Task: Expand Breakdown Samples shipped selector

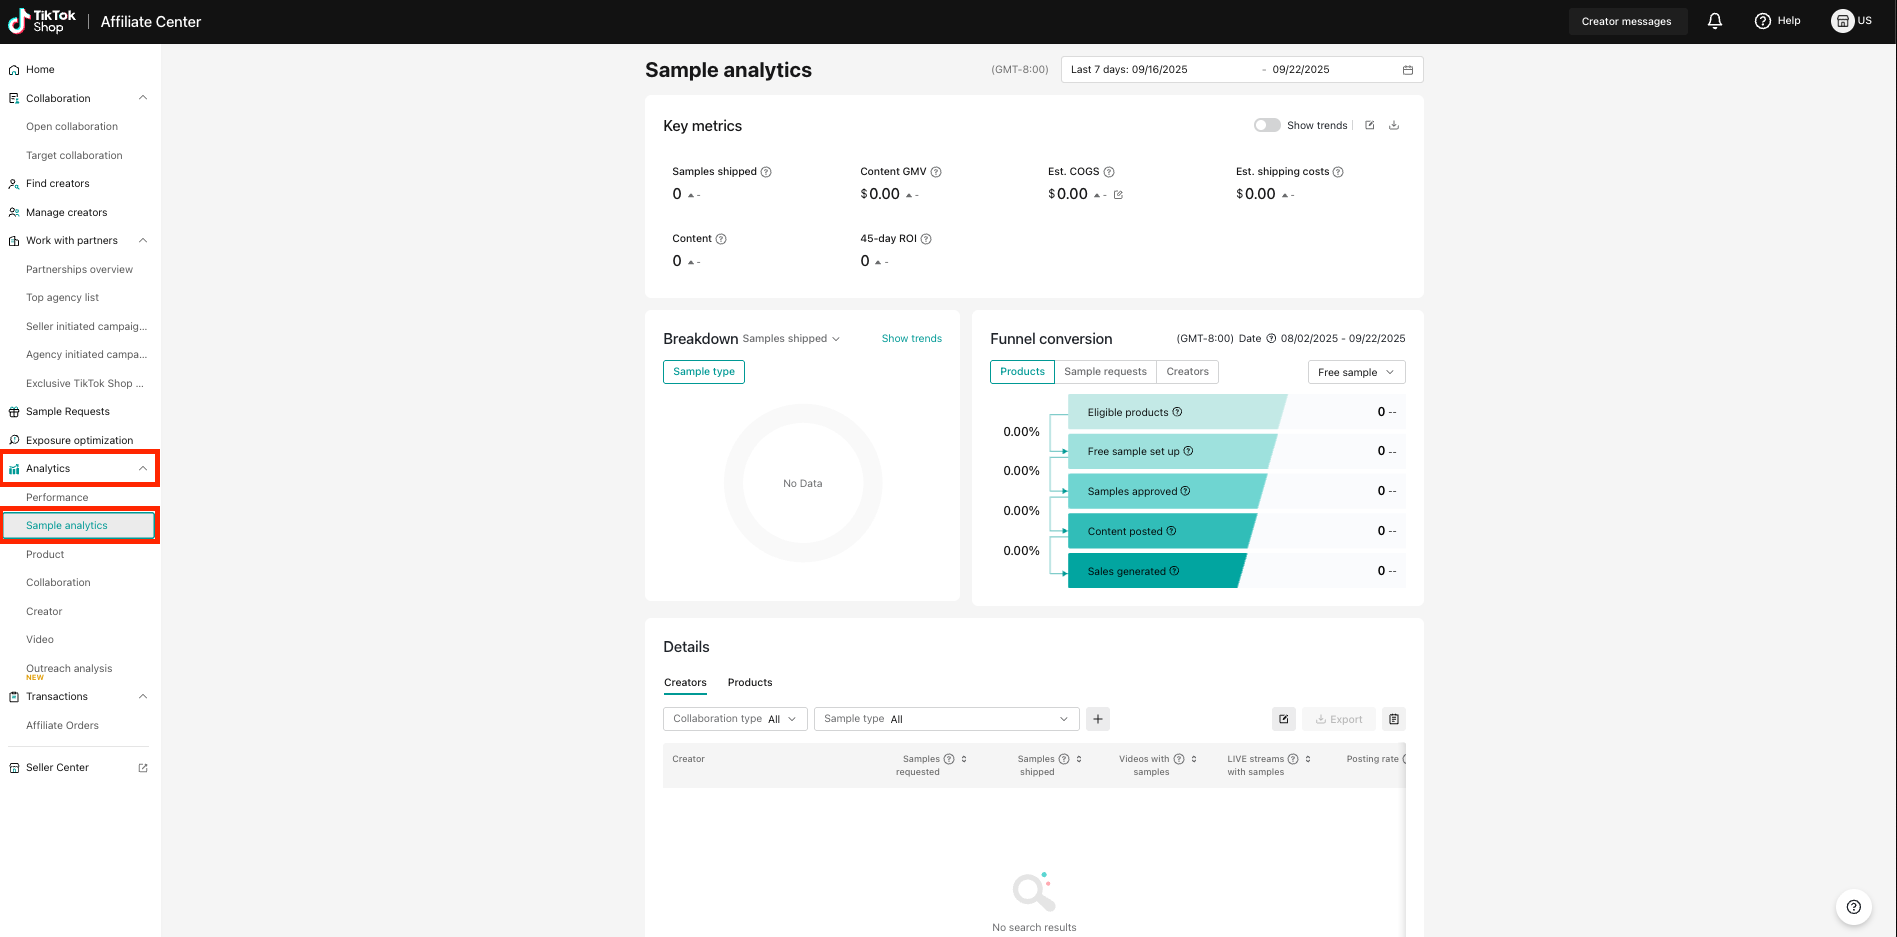Action: pyautogui.click(x=791, y=339)
